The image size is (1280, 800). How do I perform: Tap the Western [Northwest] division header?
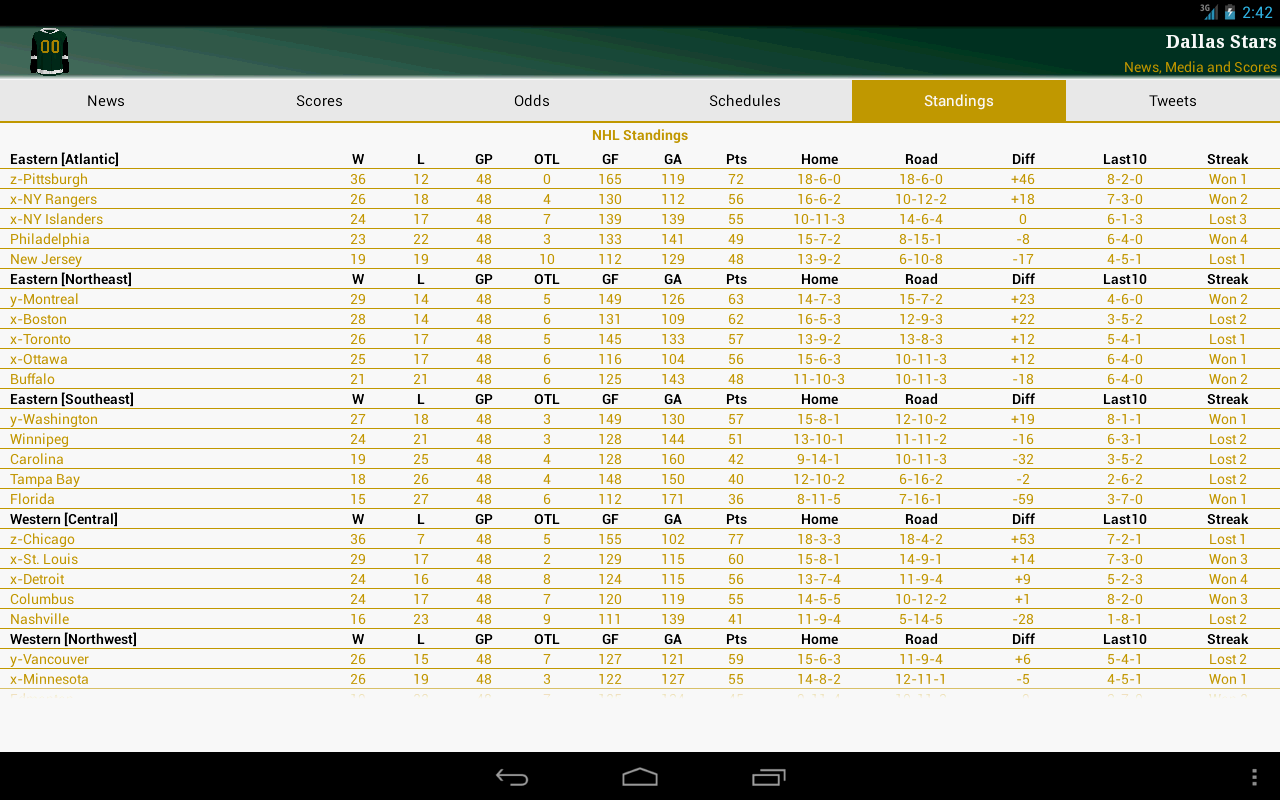74,639
